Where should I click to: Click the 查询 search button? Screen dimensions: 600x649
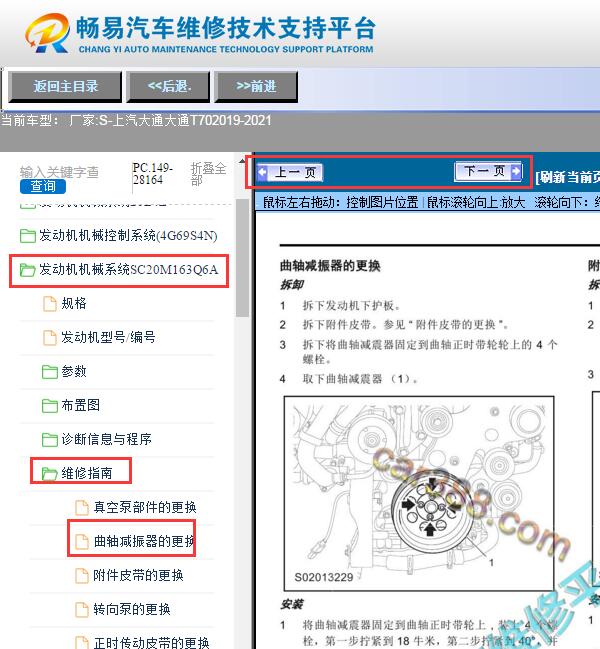coord(43,186)
